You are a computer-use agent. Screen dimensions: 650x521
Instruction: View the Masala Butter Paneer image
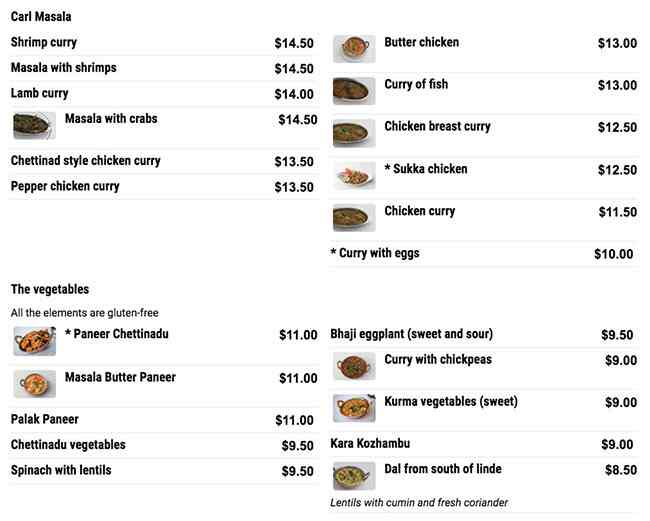[x=34, y=384]
